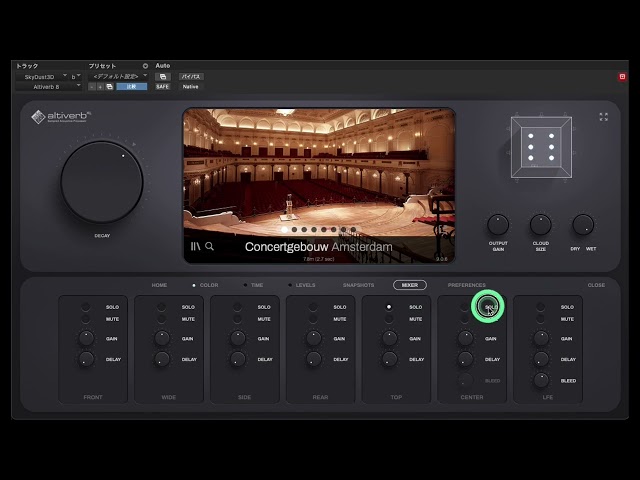Click the copy preset settings icon beside the plus button
The width and height of the screenshot is (640, 480).
coord(109,87)
